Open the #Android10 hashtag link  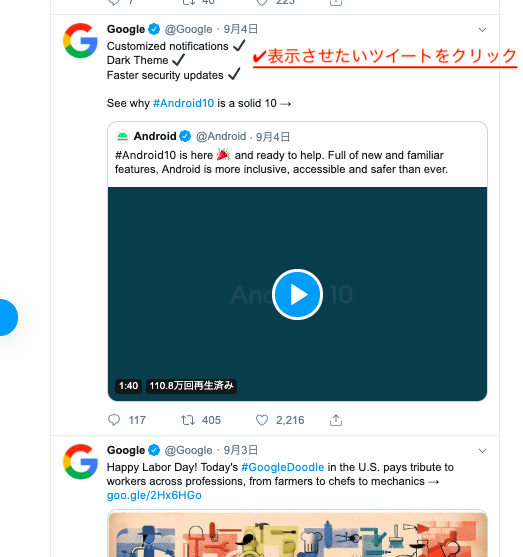click(x=183, y=103)
